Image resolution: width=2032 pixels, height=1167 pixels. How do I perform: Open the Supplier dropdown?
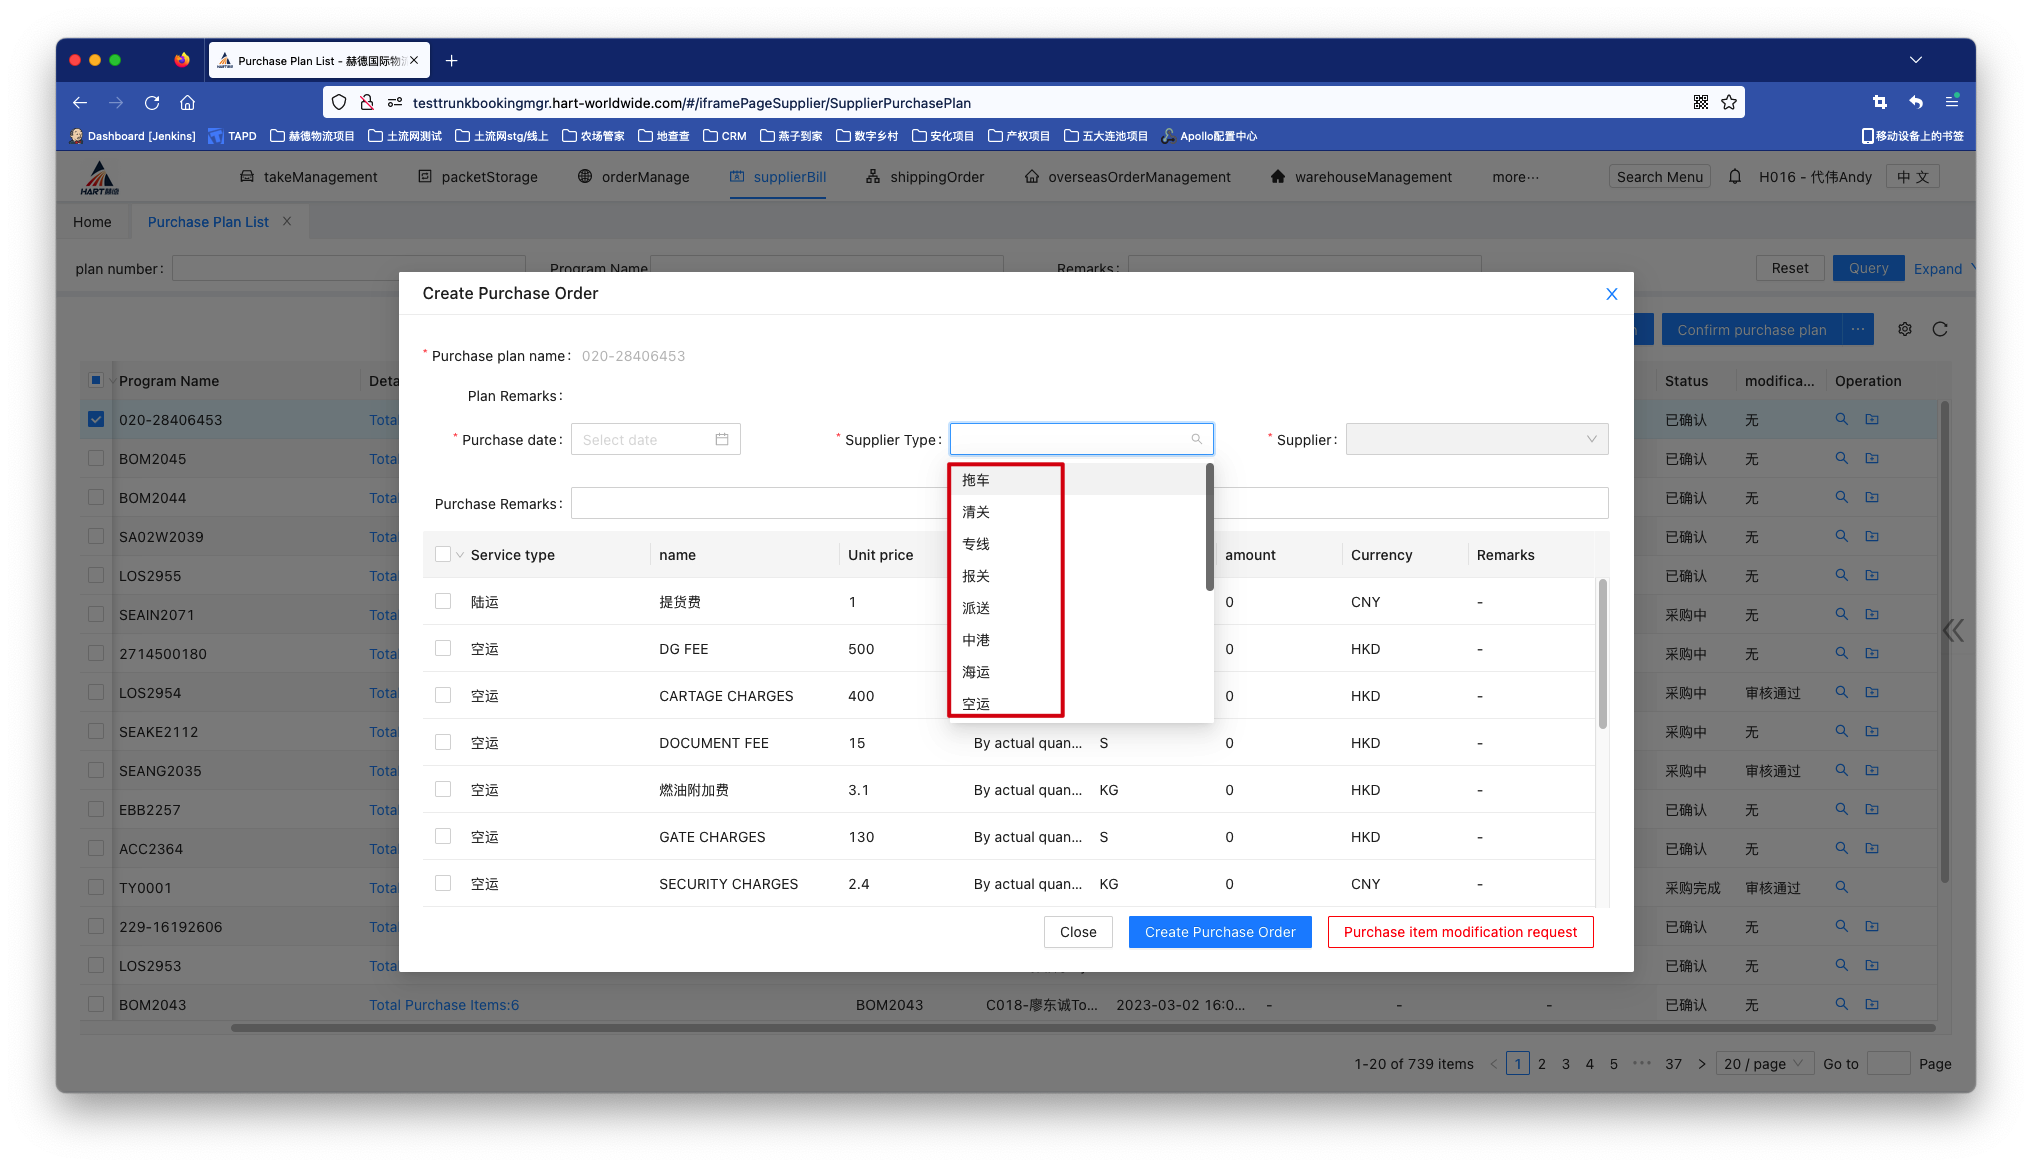(1476, 440)
